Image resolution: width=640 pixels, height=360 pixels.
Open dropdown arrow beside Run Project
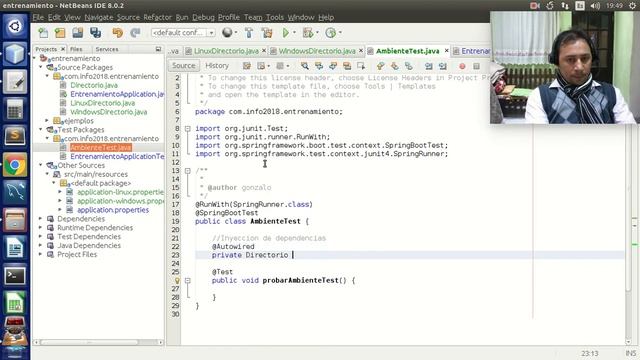294,33
